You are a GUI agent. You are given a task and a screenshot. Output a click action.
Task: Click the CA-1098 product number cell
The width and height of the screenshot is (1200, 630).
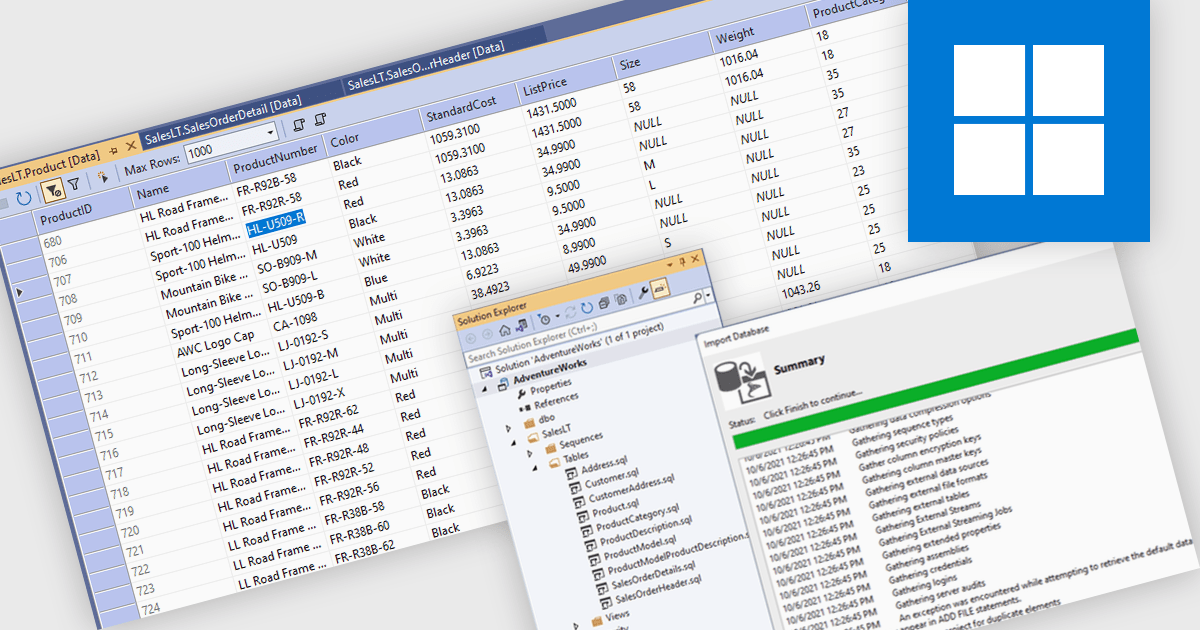pos(294,320)
